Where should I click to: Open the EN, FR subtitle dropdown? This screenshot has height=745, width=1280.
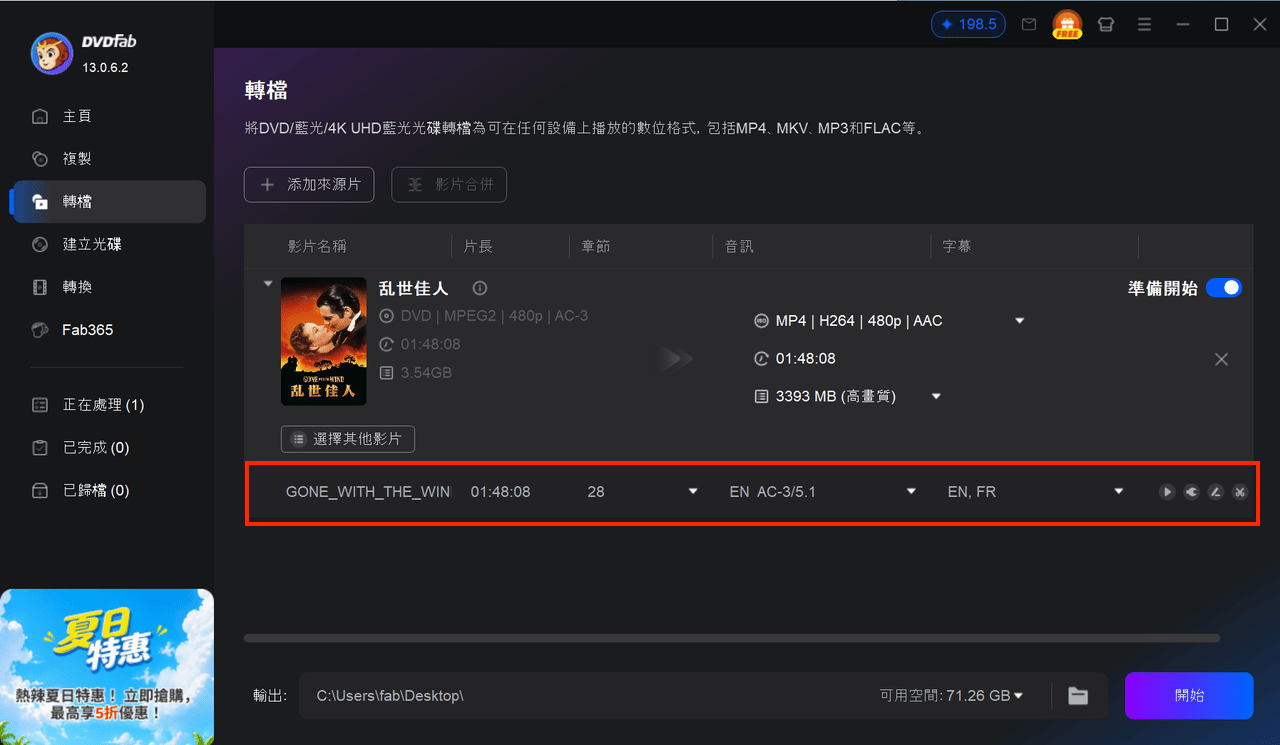tap(1119, 492)
